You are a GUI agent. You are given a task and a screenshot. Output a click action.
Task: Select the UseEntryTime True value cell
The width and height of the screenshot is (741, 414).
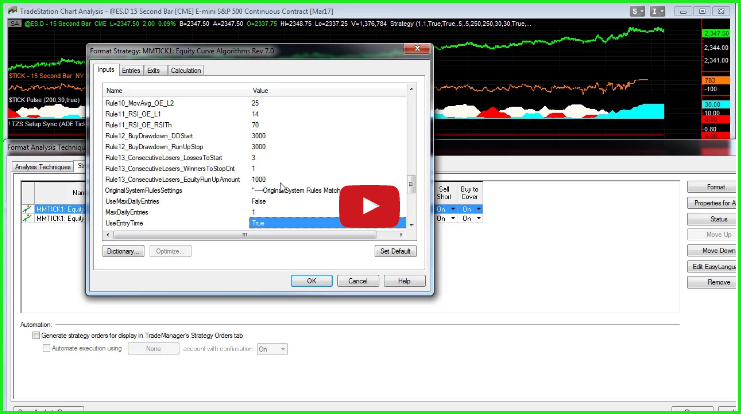point(327,223)
